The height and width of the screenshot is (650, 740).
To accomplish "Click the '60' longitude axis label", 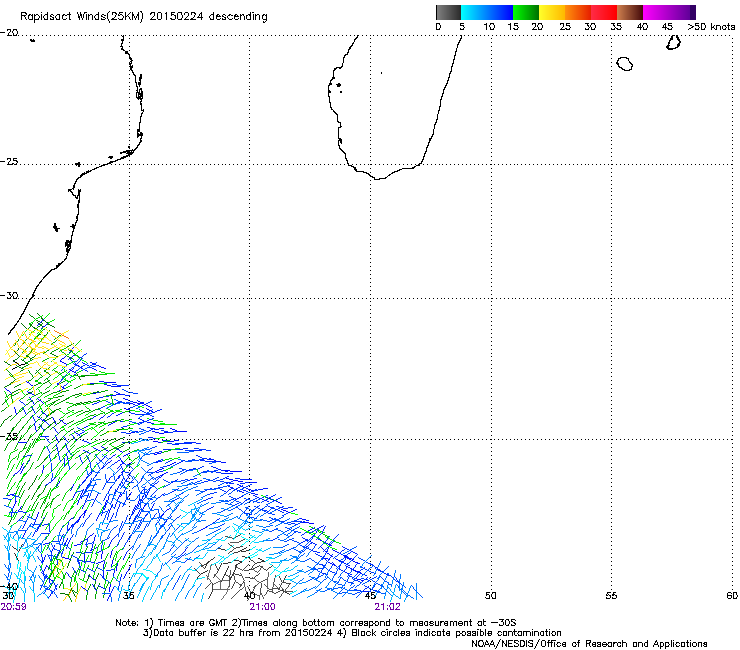I will pos(732,596).
